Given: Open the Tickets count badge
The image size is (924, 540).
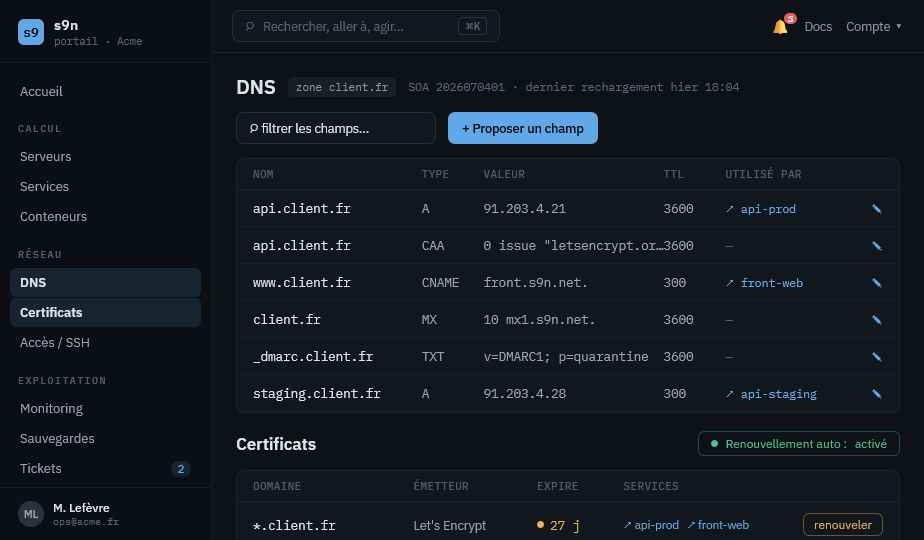Looking at the screenshot, I should pyautogui.click(x=180, y=469).
